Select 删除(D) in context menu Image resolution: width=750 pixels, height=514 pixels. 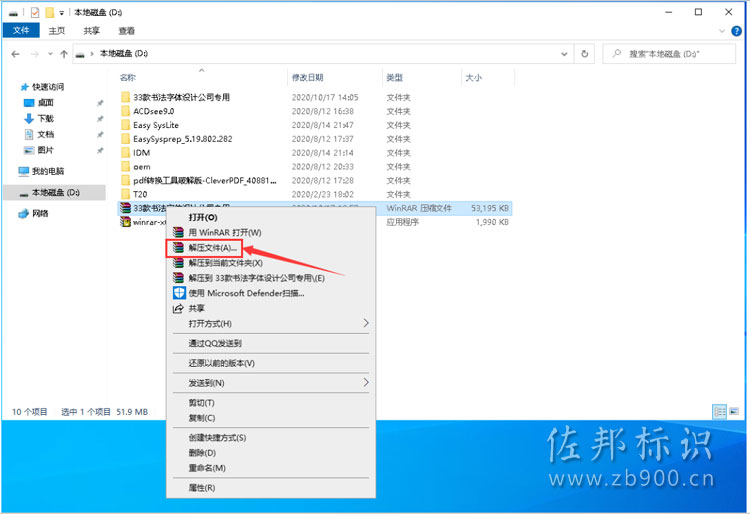coord(271,453)
